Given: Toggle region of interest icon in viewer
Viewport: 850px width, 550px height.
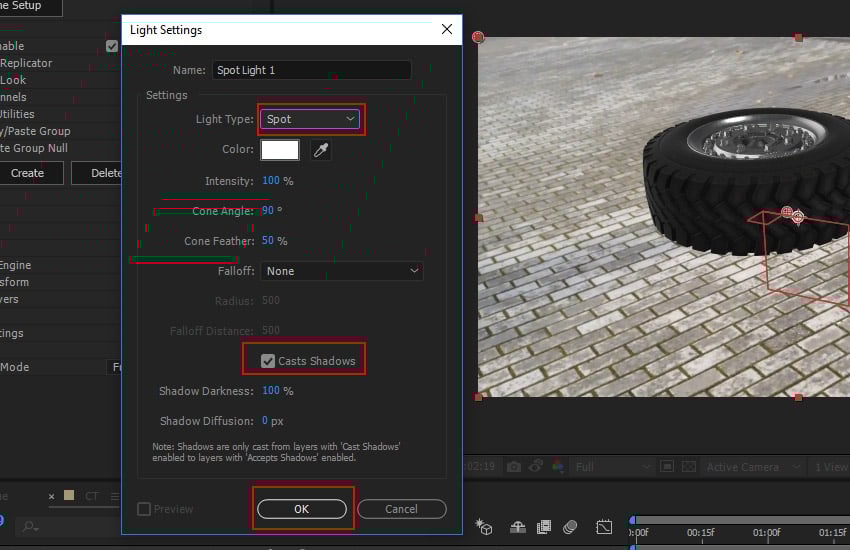Looking at the screenshot, I should (x=667, y=467).
